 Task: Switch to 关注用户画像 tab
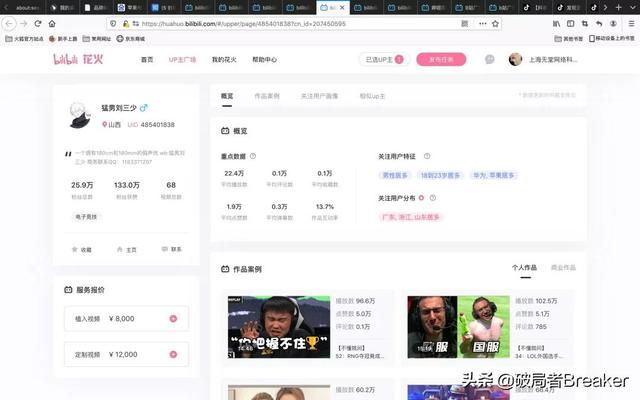(x=318, y=96)
